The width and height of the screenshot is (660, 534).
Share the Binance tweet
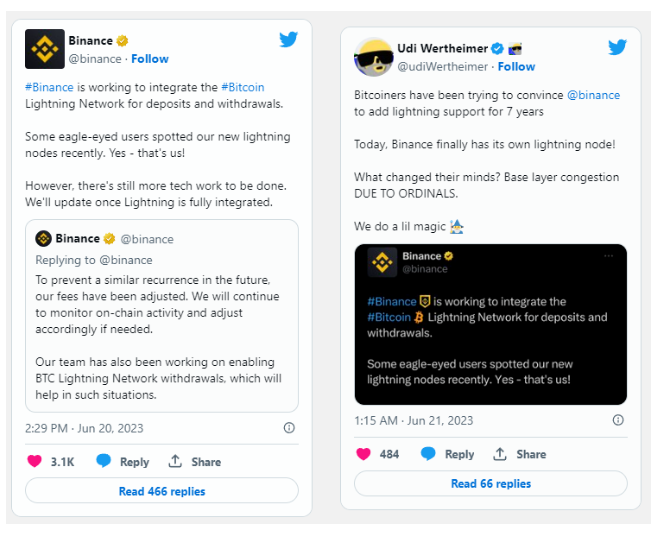pos(195,462)
